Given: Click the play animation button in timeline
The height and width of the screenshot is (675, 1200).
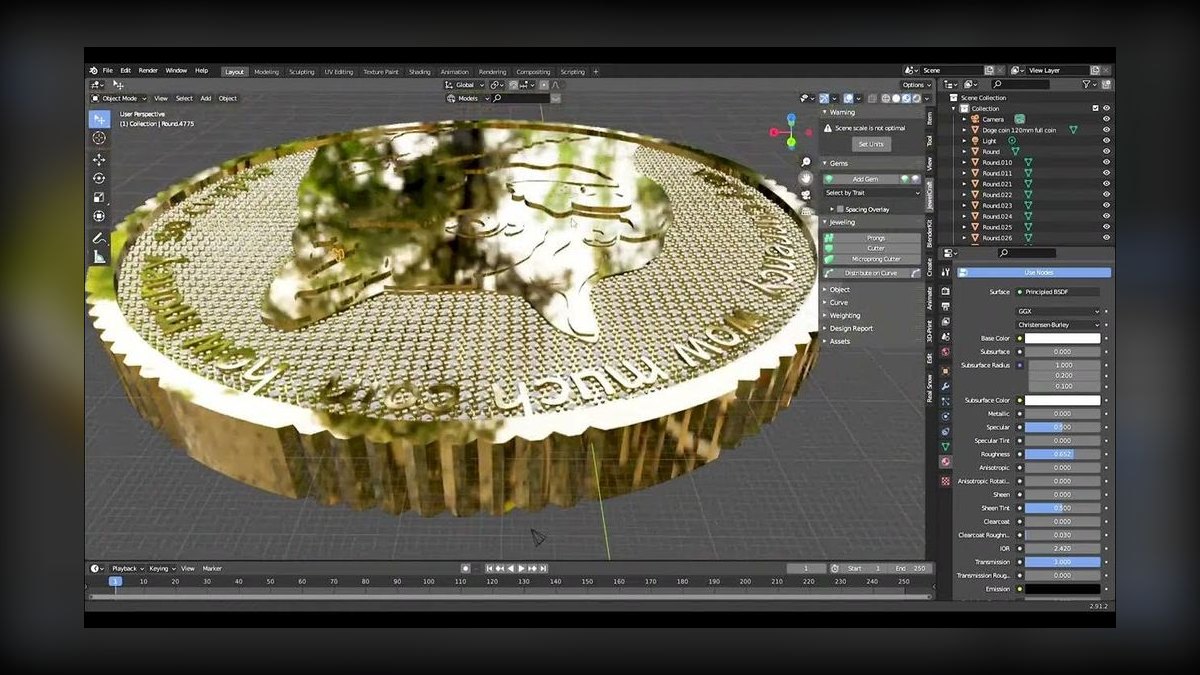Looking at the screenshot, I should click(522, 568).
